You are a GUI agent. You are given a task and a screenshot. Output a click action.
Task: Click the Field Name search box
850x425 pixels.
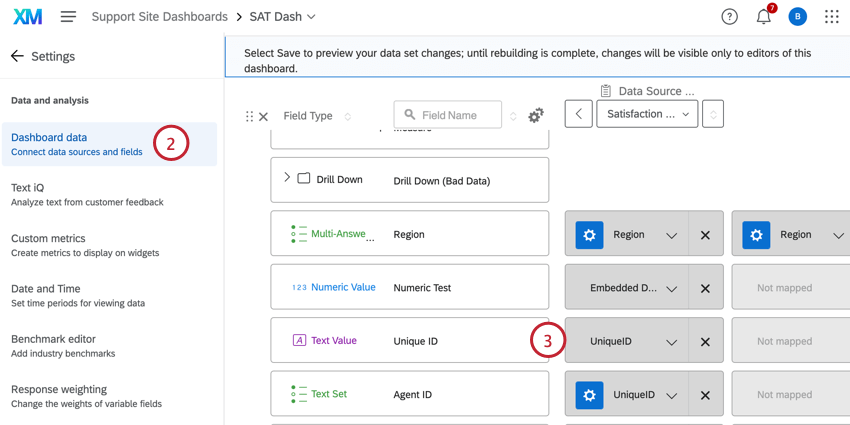pyautogui.click(x=448, y=115)
